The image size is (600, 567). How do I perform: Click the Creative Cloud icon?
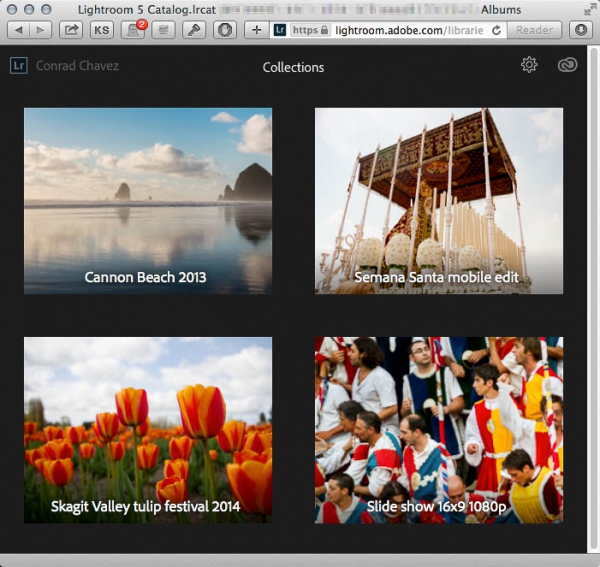567,65
